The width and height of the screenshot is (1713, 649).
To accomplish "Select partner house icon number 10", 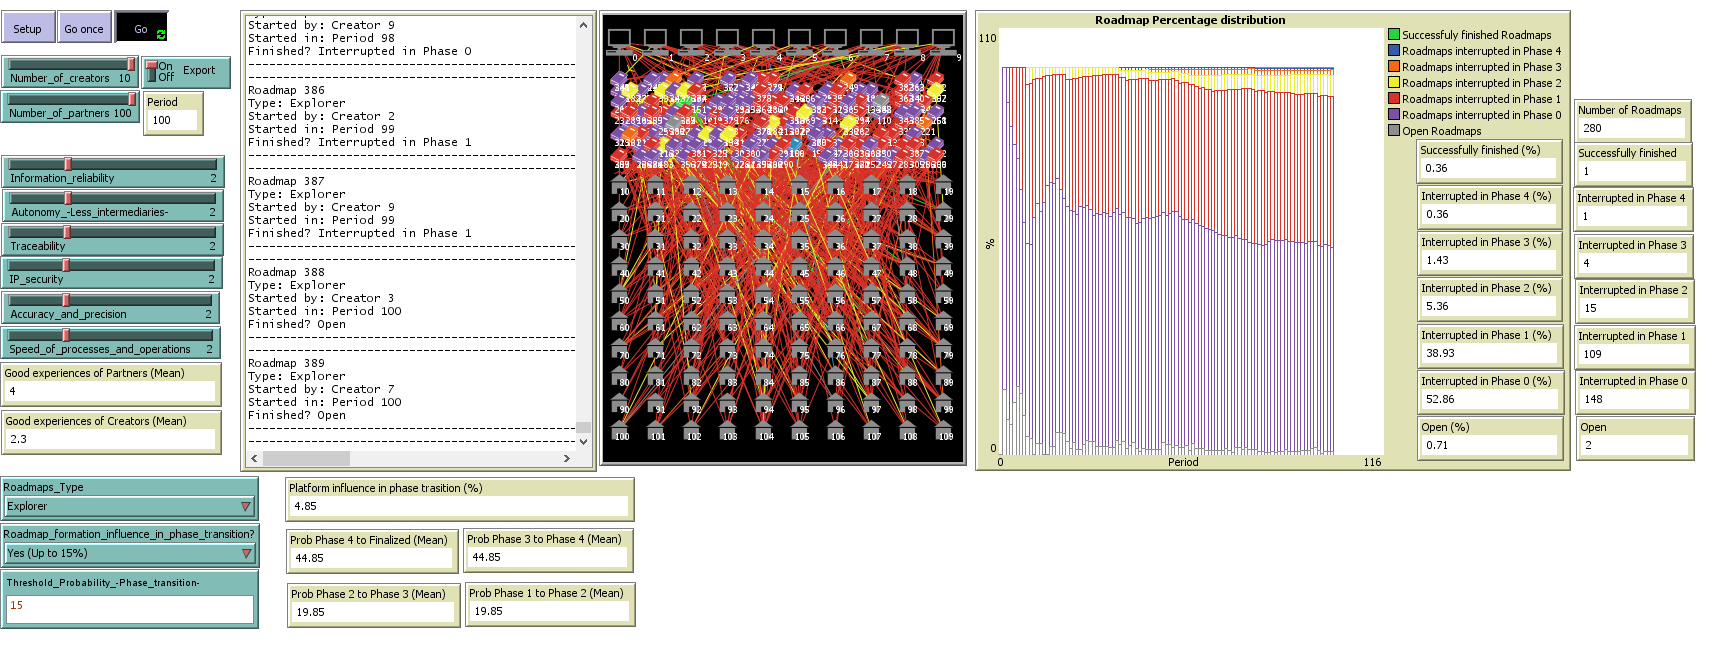I will [620, 185].
